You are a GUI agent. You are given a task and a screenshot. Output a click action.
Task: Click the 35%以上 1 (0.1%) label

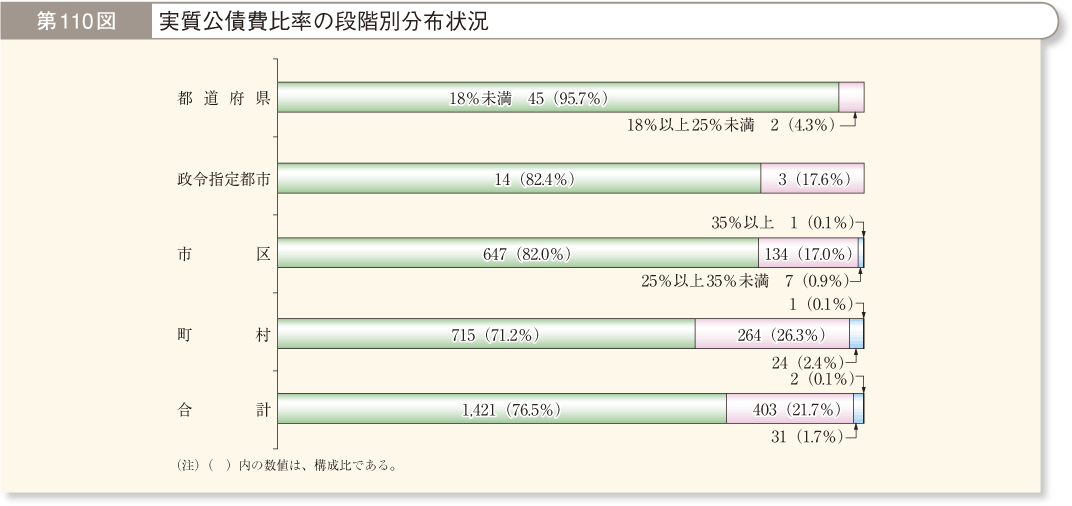coord(782,223)
